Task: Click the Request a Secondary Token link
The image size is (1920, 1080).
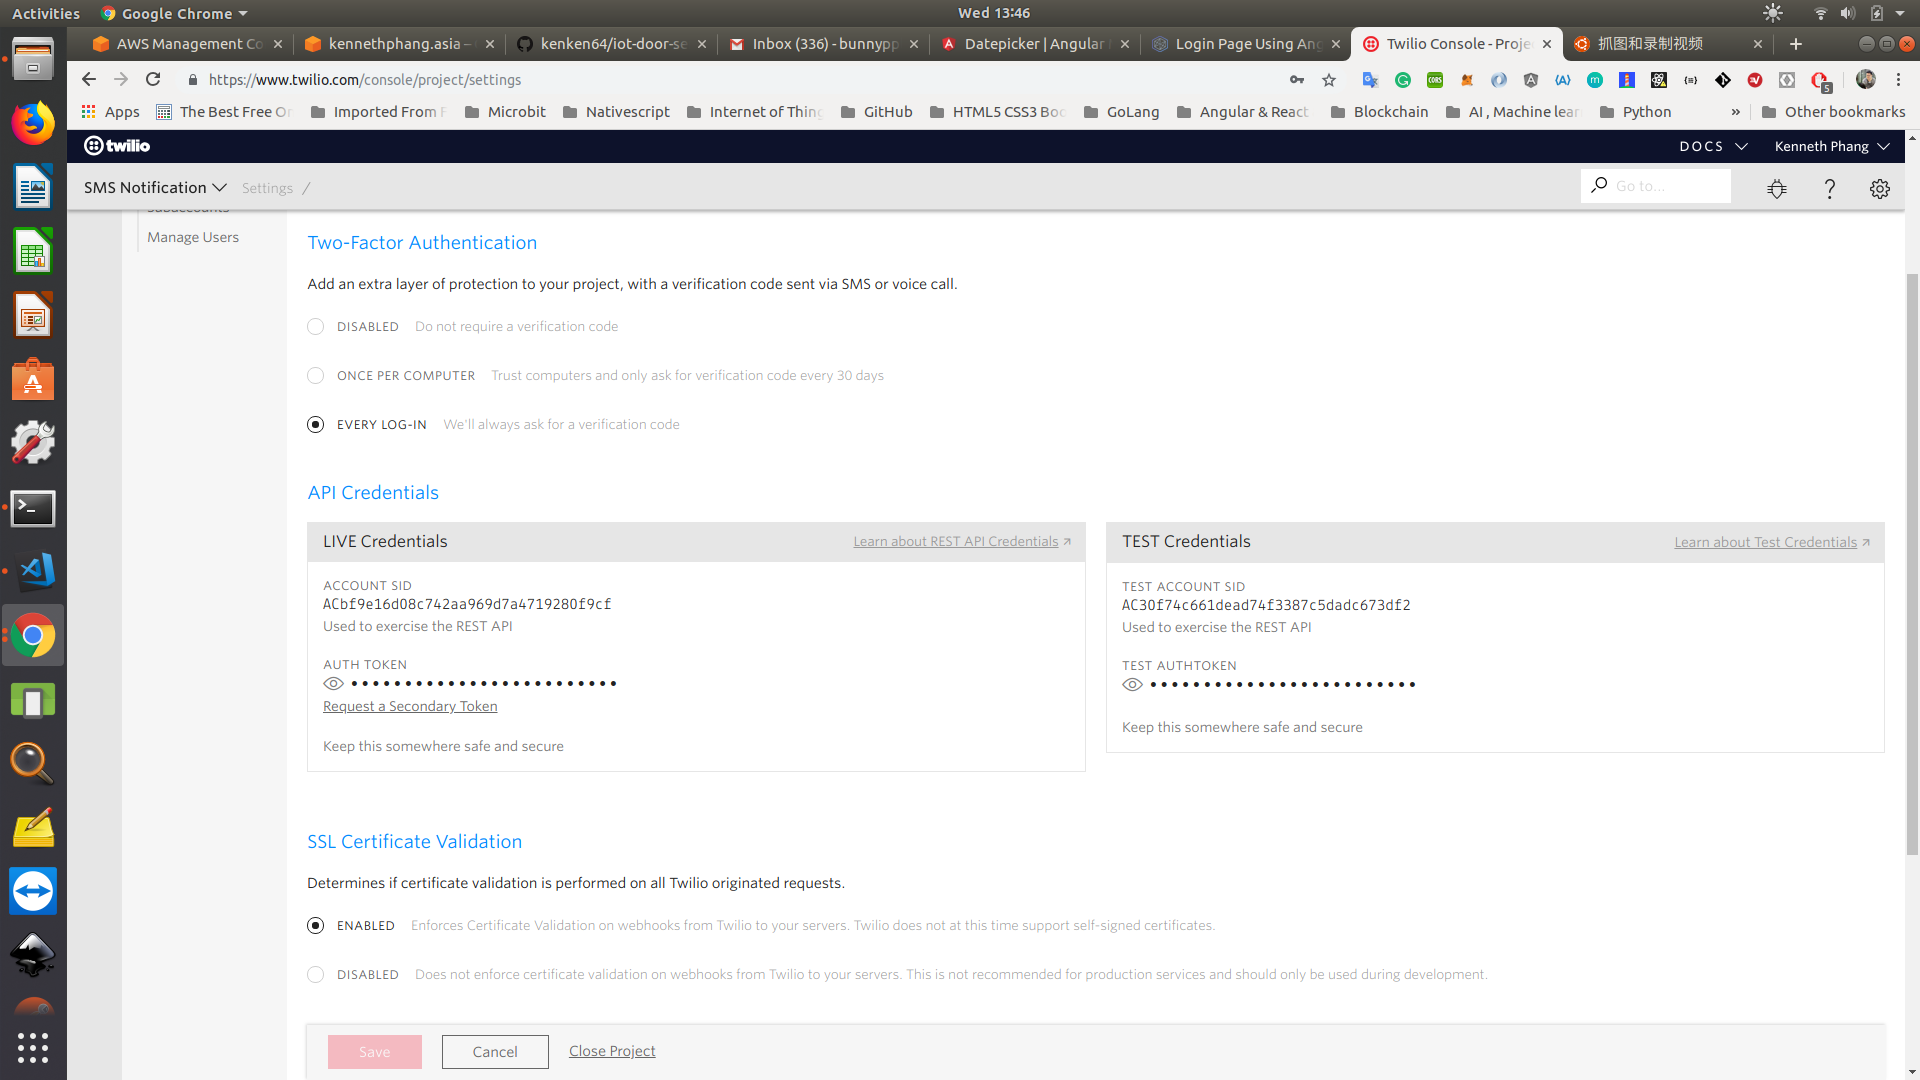Action: 410,706
